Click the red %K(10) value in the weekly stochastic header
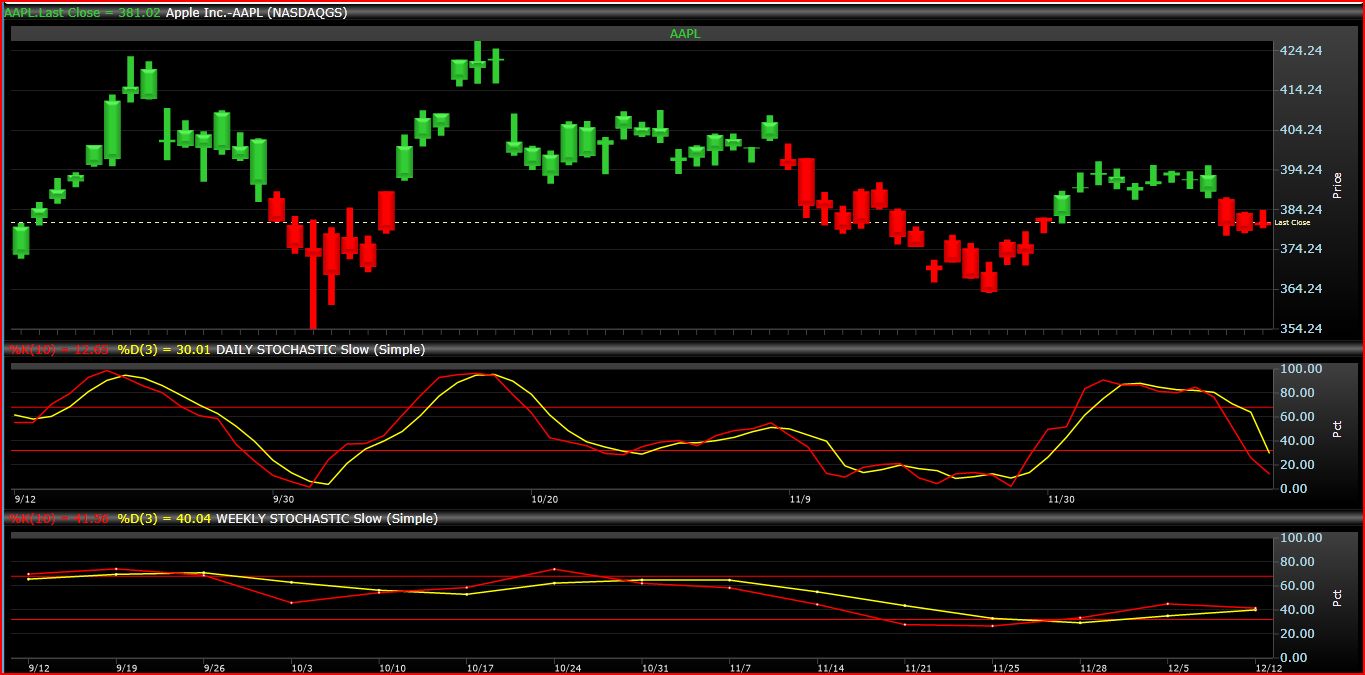The width and height of the screenshot is (1365, 675). [59, 519]
